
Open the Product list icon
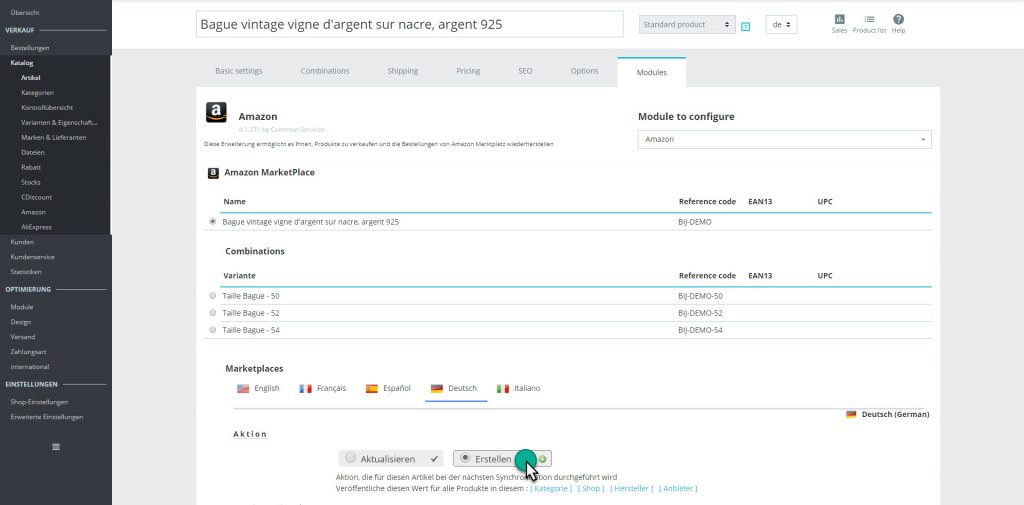click(869, 24)
